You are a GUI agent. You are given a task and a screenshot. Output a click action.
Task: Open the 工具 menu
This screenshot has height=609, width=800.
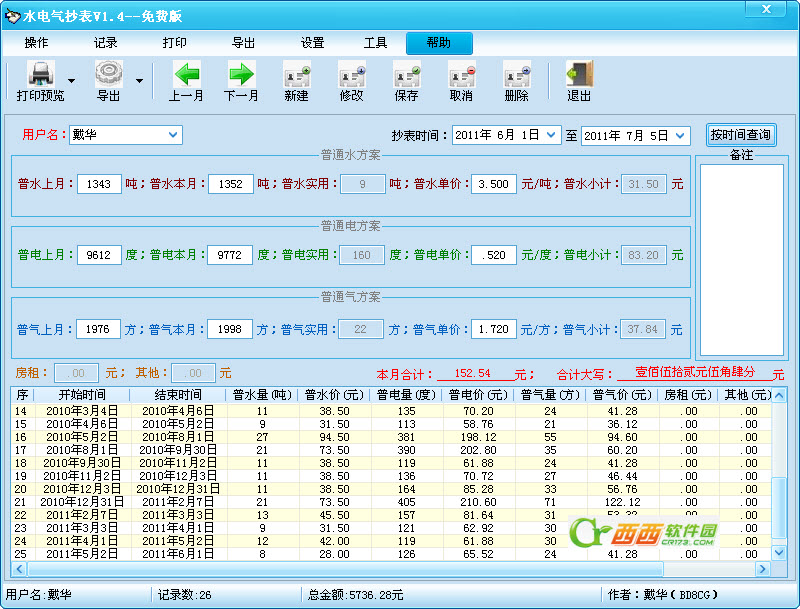[x=375, y=43]
